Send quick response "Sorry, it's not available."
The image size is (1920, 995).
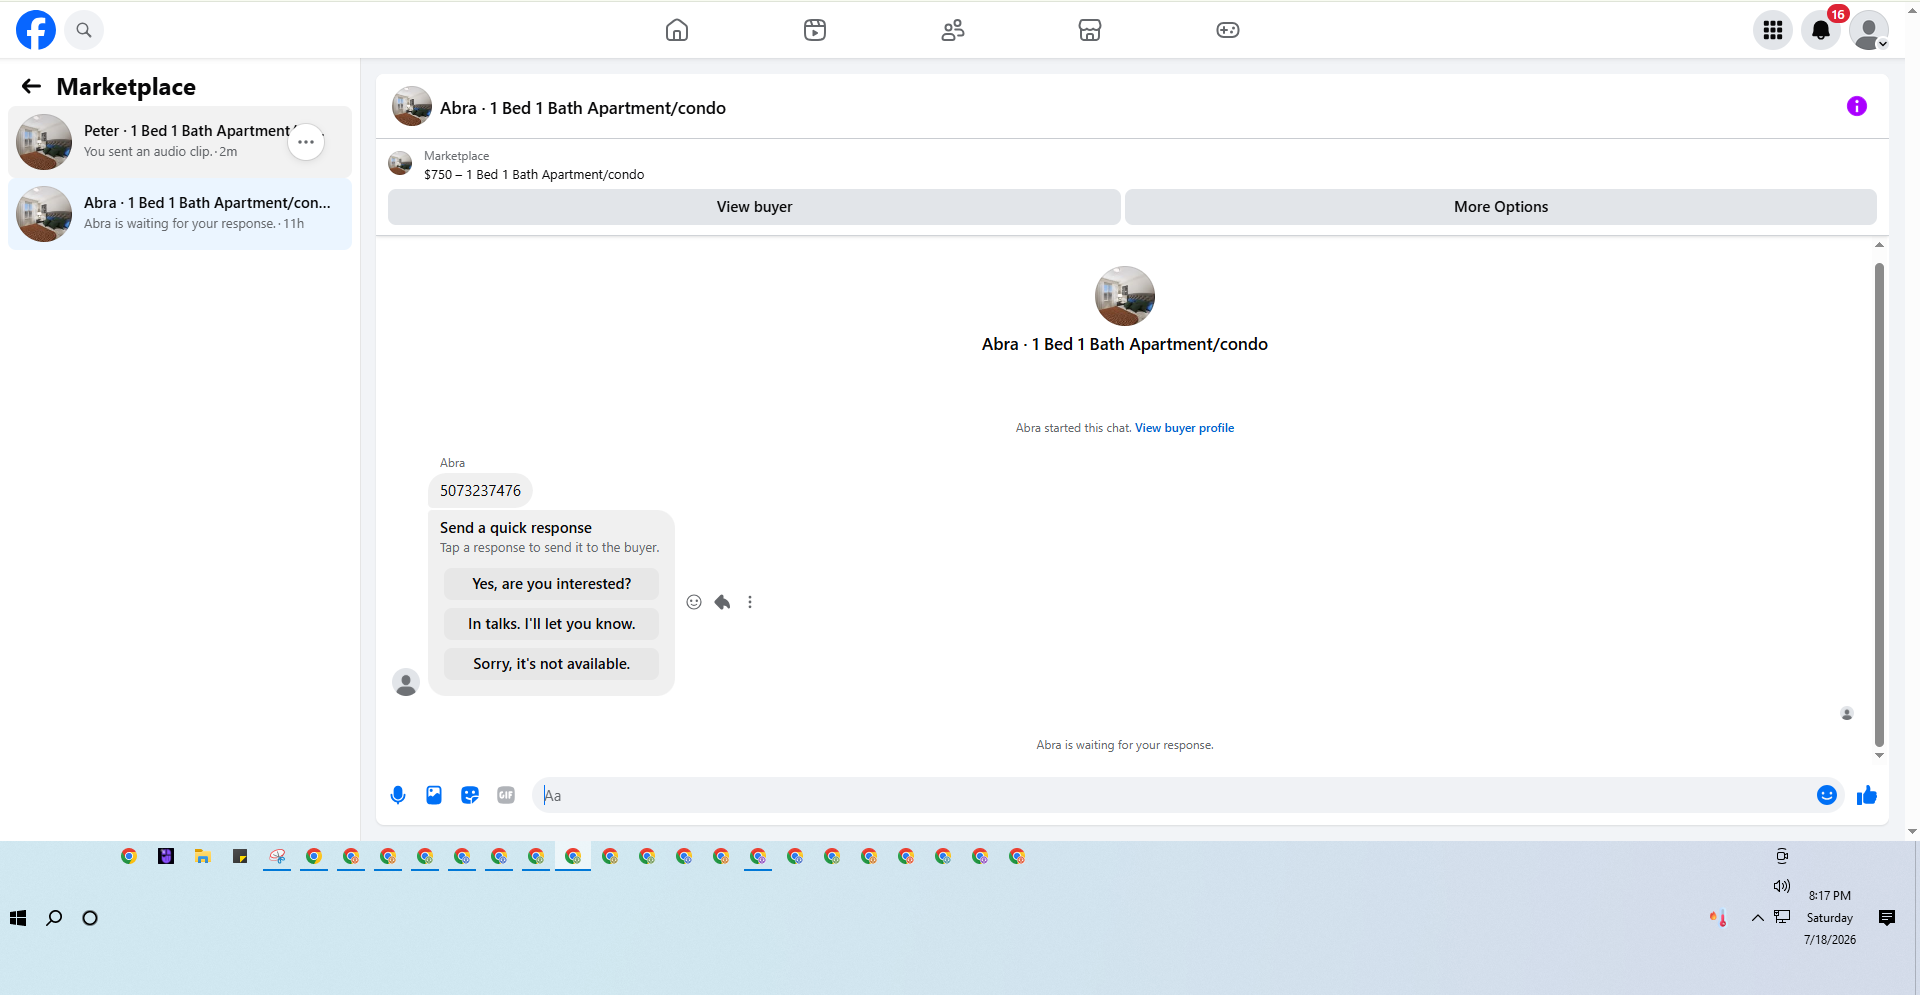551,664
